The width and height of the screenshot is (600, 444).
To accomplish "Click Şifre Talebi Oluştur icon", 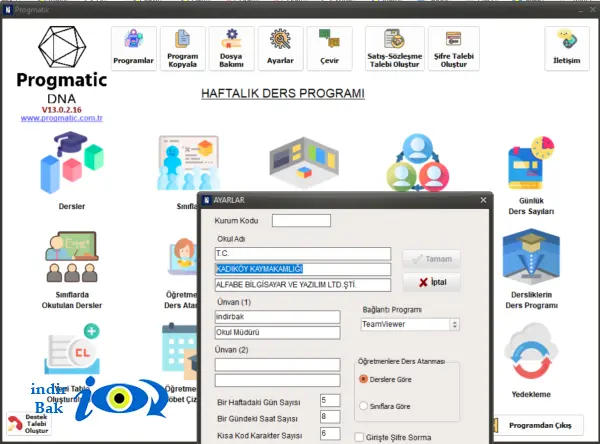I will [453, 48].
